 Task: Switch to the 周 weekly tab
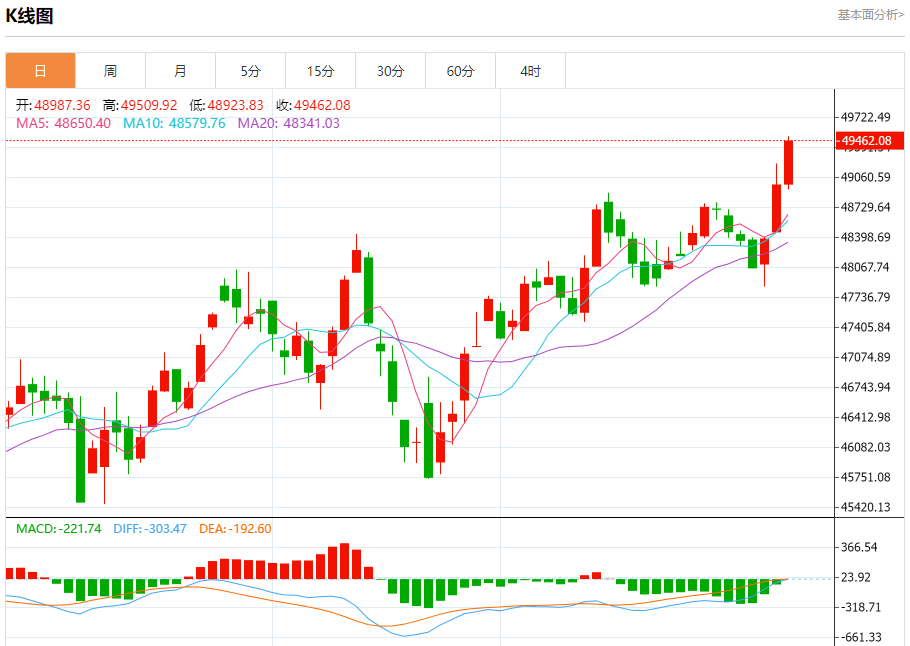[110, 71]
